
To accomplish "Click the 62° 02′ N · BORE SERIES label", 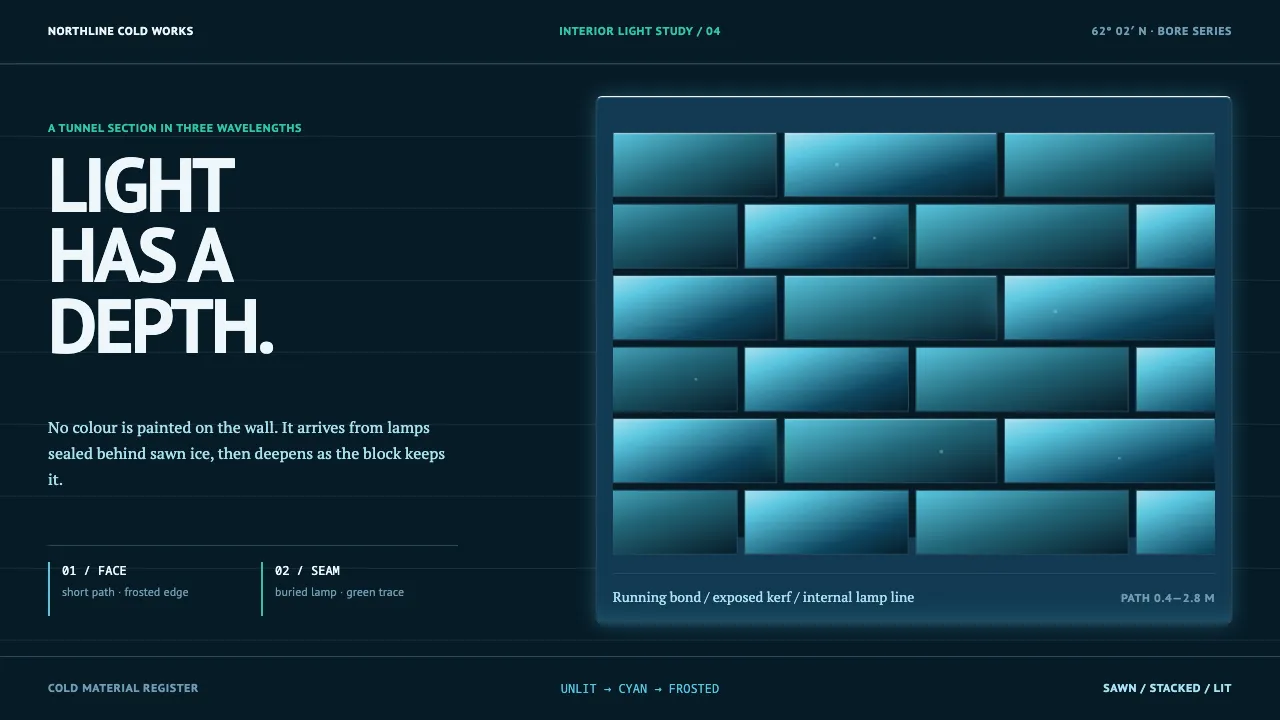I will (1161, 31).
